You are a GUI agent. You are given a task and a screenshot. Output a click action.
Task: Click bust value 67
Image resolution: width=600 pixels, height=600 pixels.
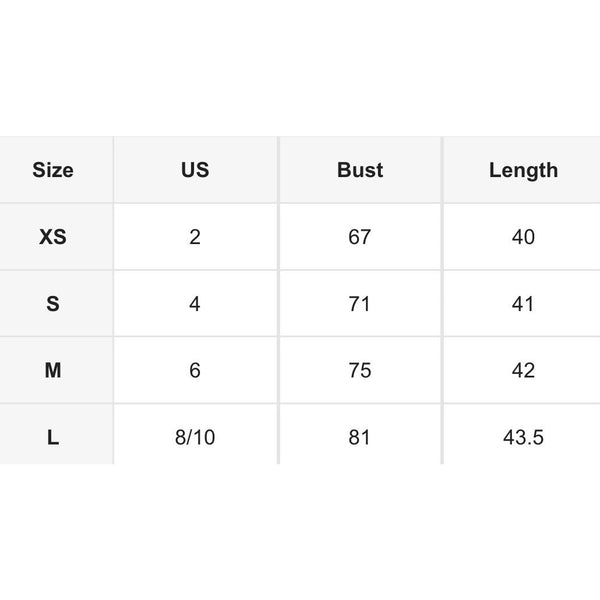pos(360,237)
